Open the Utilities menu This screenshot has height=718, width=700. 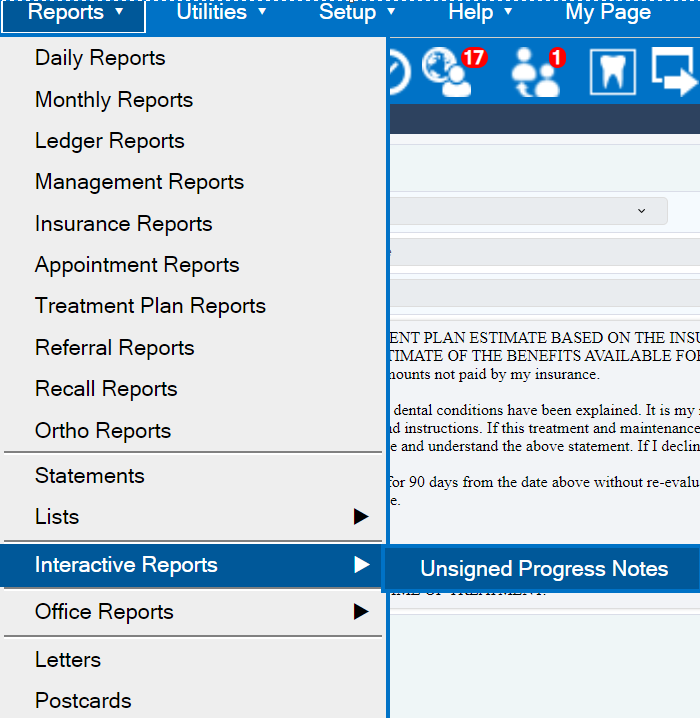[x=221, y=12]
